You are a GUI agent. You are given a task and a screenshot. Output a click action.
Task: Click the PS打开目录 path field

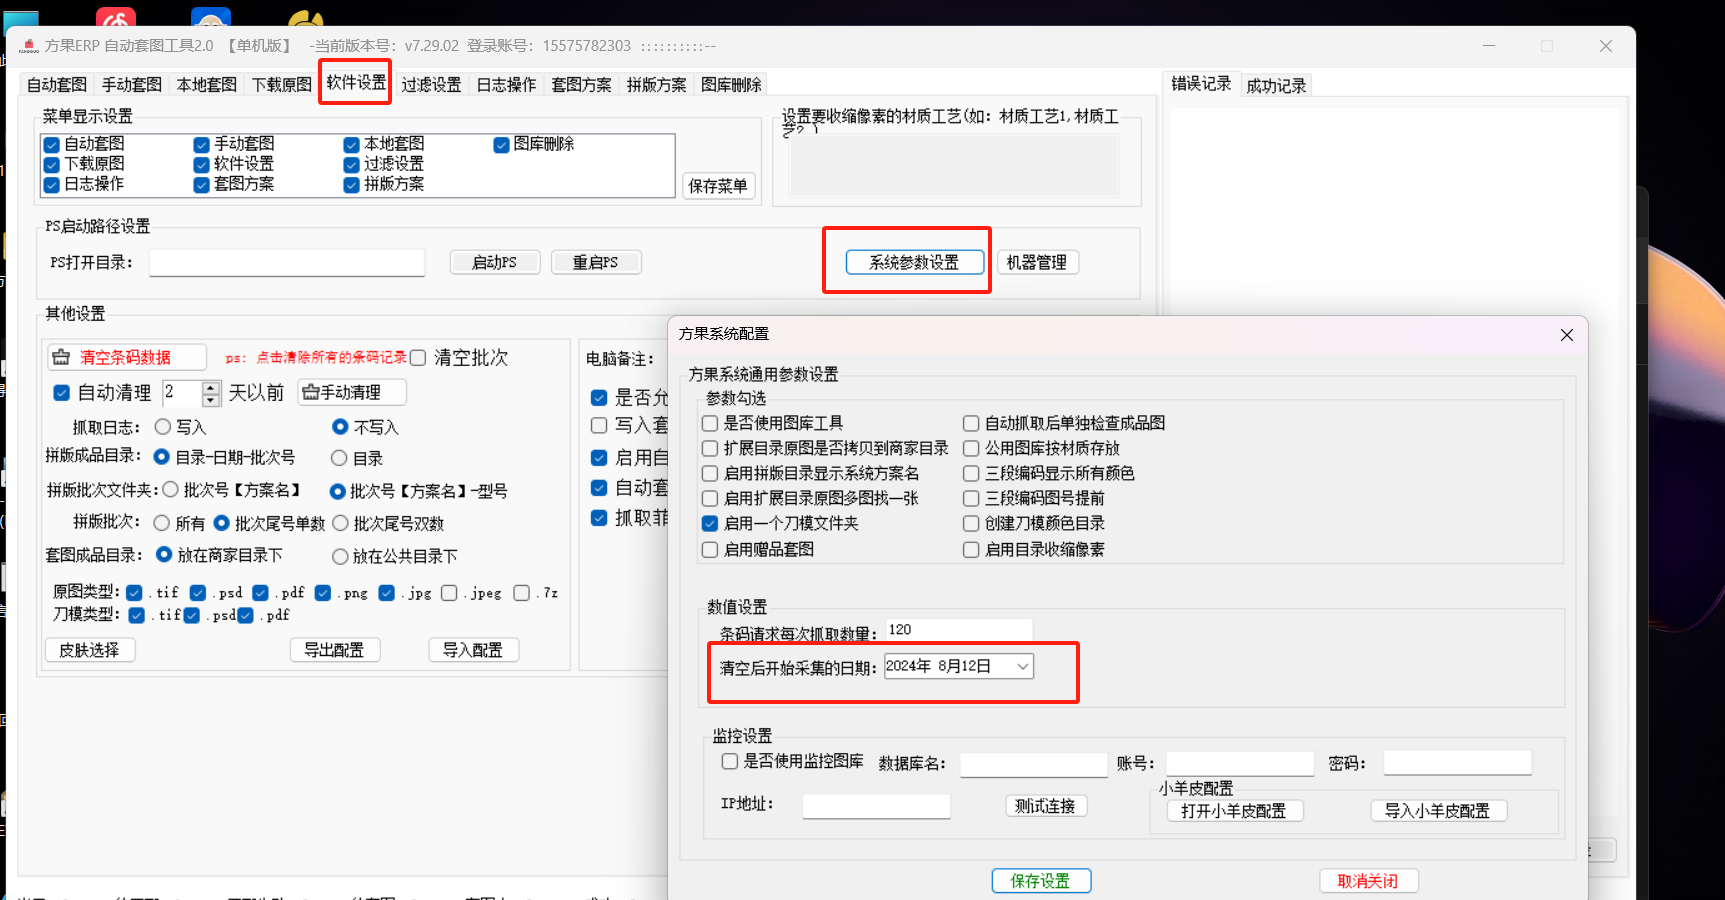pos(287,262)
